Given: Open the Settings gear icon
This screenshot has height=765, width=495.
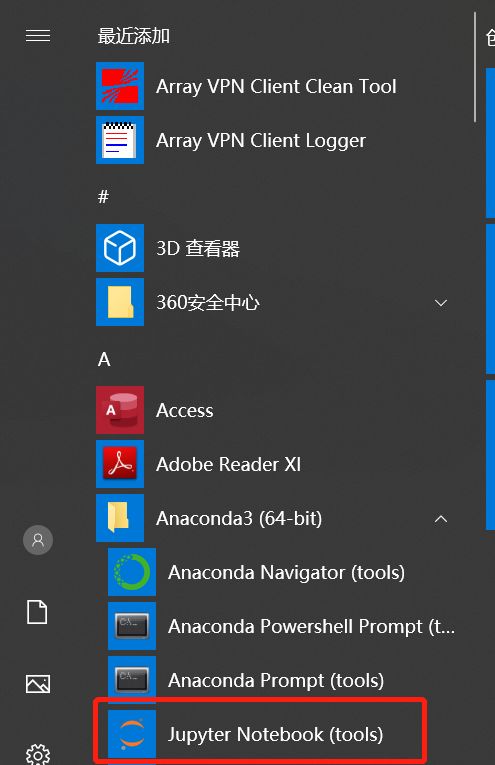Looking at the screenshot, I should 38,754.
